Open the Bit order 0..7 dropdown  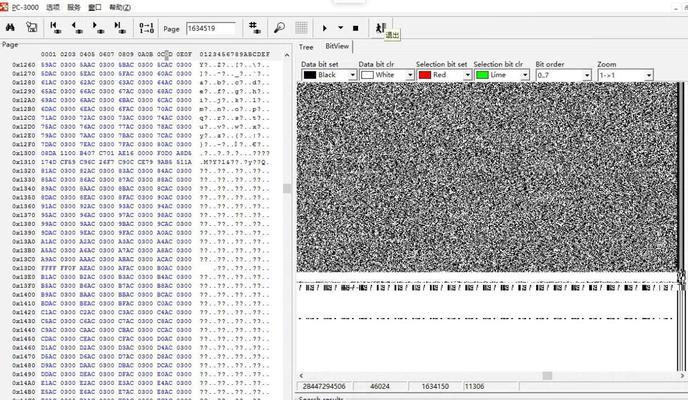pos(587,75)
